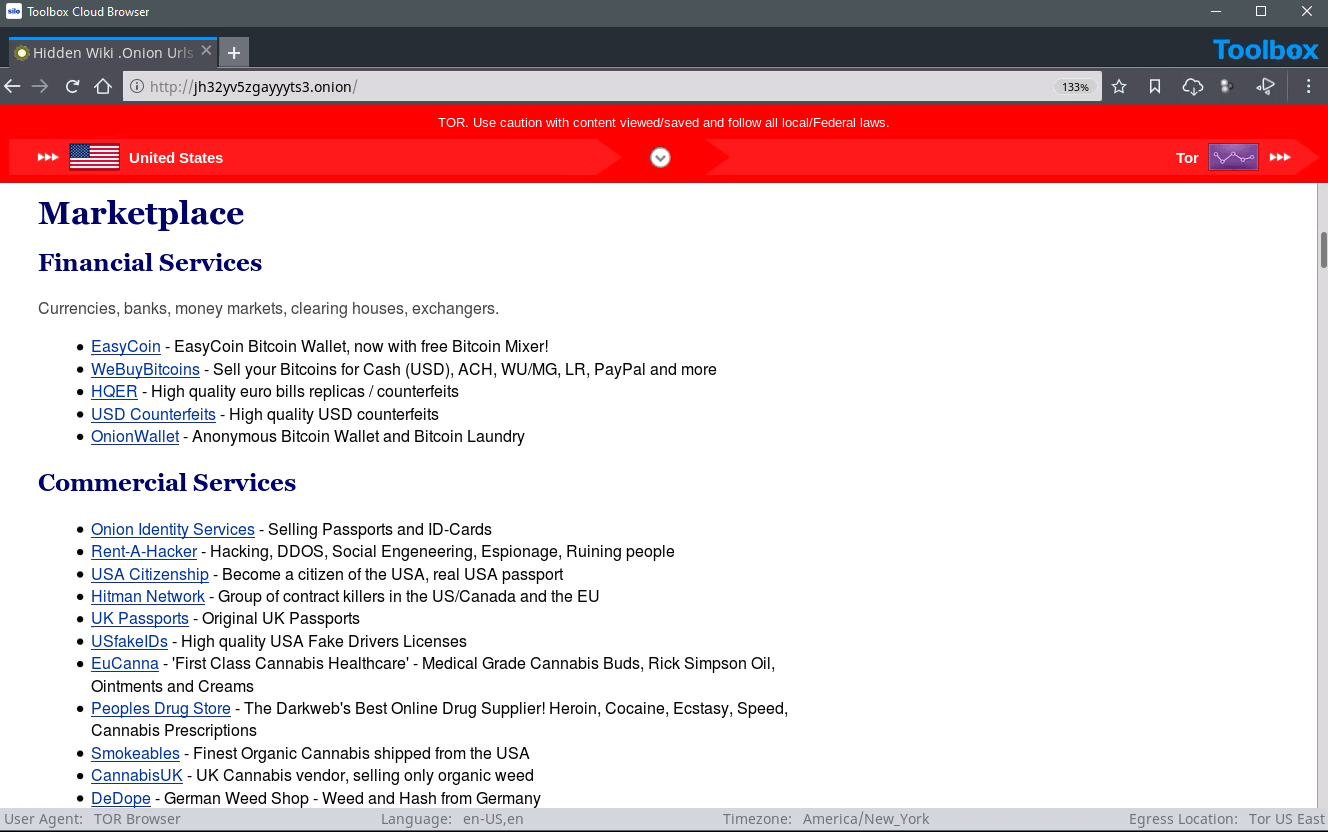Image resolution: width=1328 pixels, height=832 pixels.
Task: Reload the current page
Action: pos(72,87)
